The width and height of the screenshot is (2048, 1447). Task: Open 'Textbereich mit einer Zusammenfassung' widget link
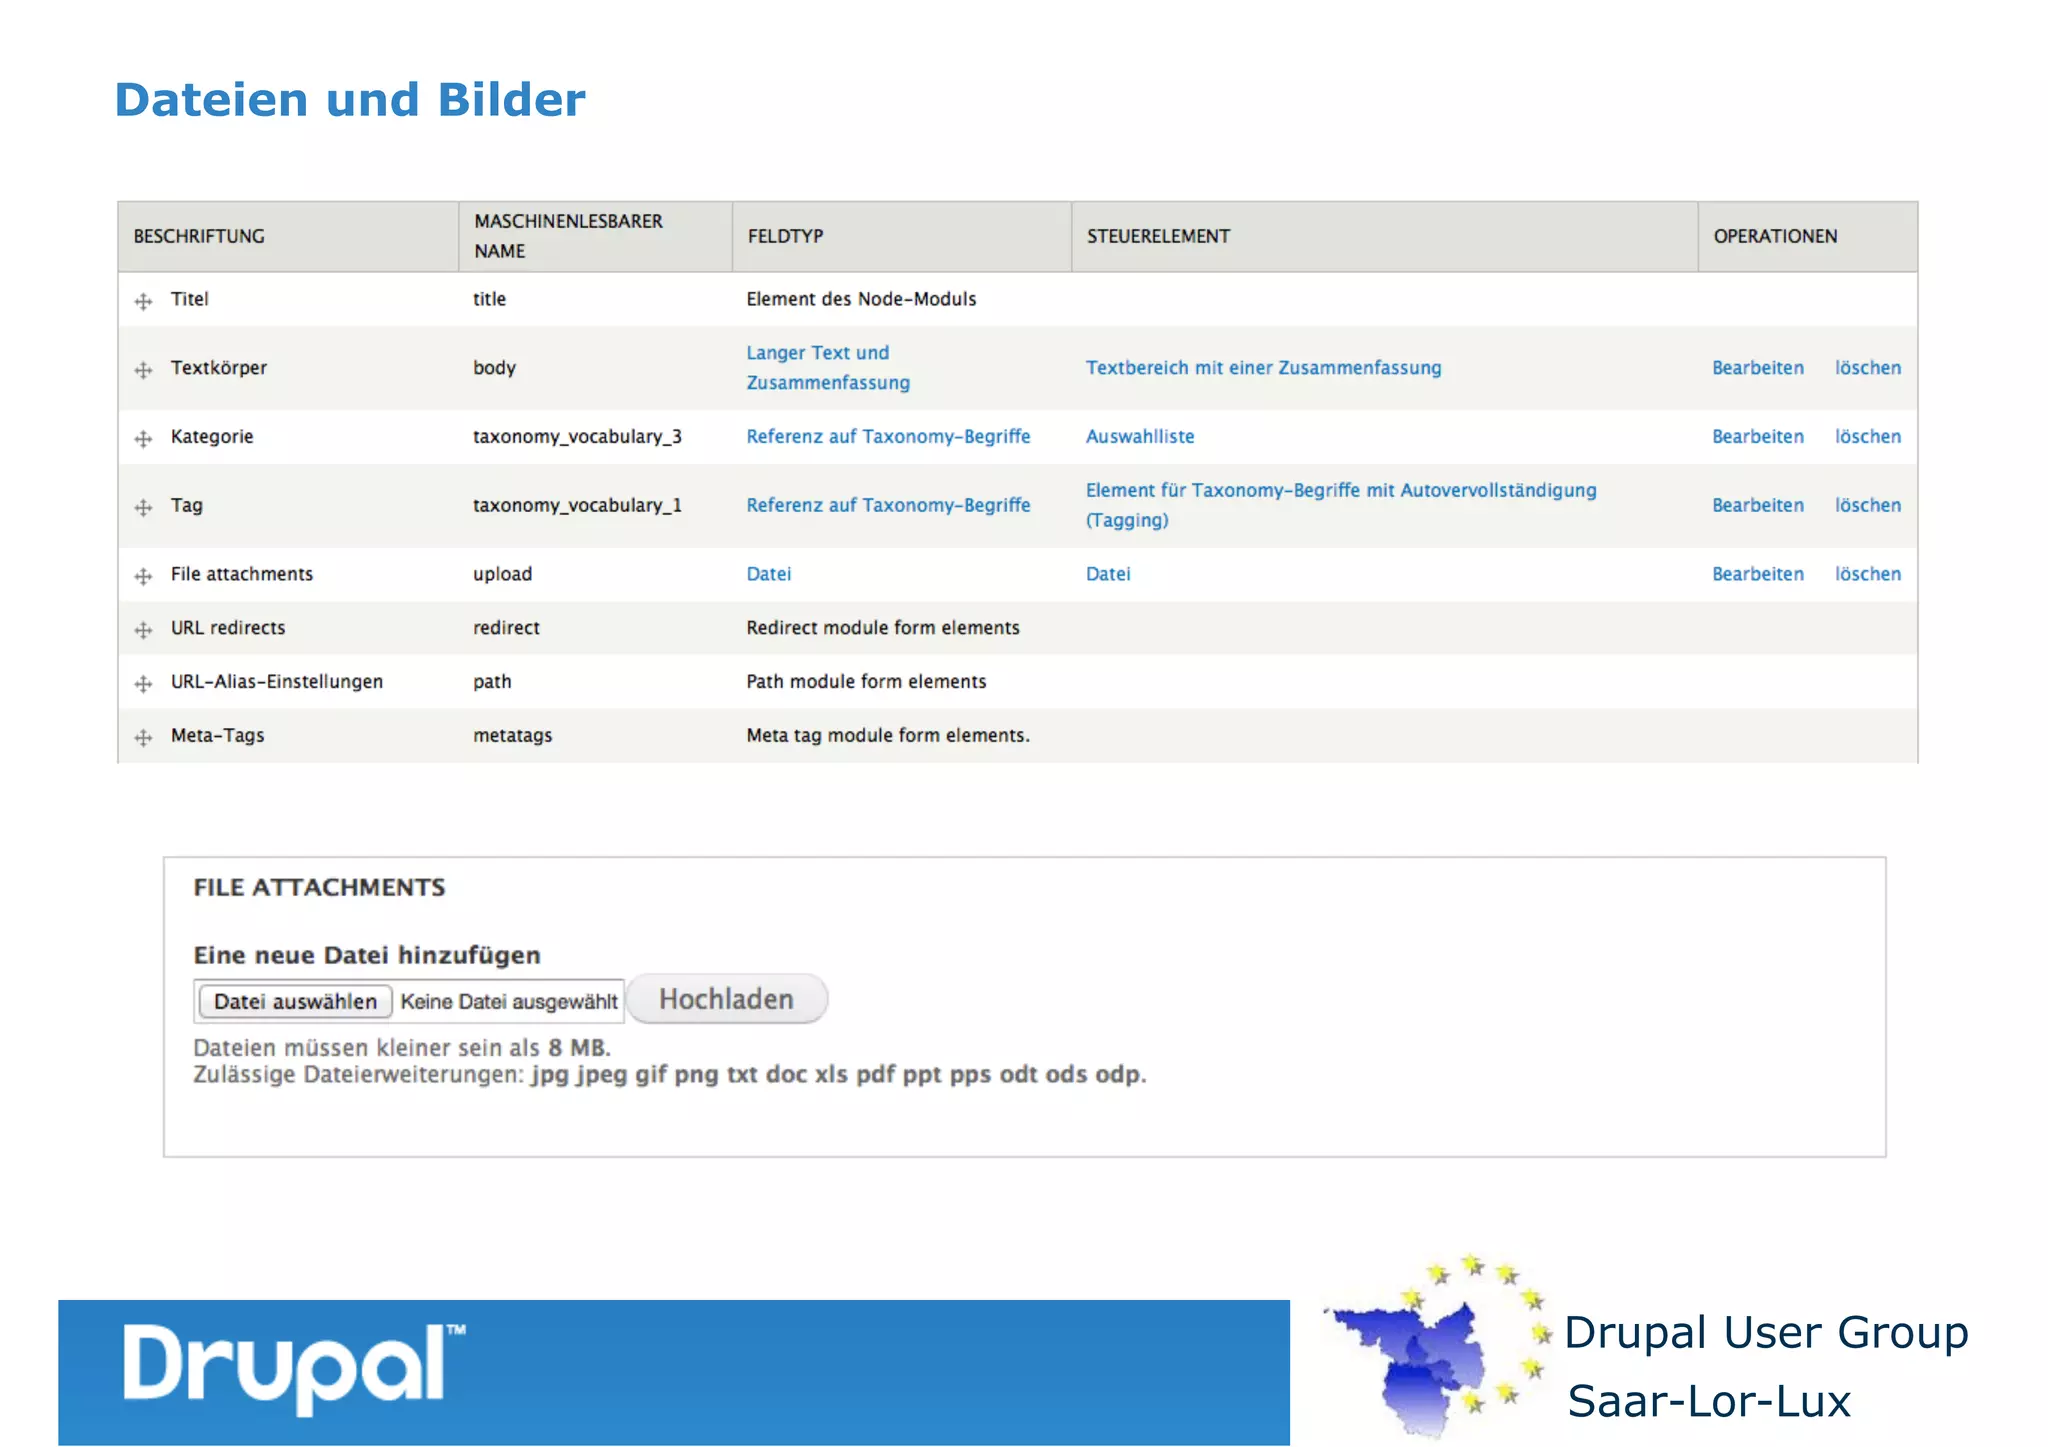[1263, 368]
